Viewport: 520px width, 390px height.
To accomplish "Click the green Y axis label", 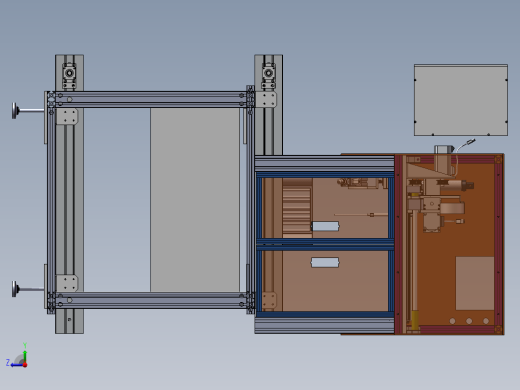I will [x=25, y=345].
